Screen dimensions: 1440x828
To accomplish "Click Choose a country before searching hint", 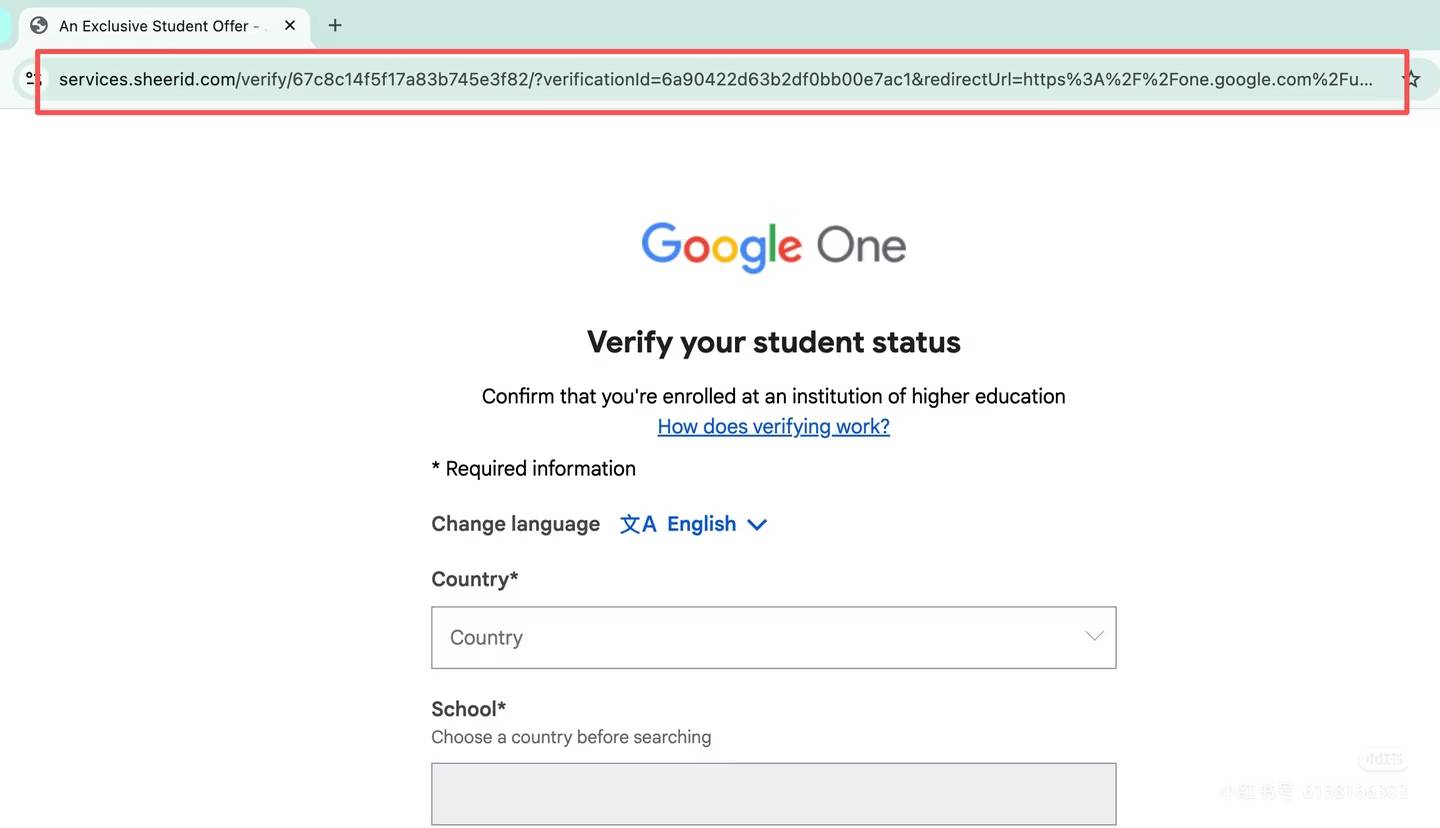I will (x=571, y=737).
